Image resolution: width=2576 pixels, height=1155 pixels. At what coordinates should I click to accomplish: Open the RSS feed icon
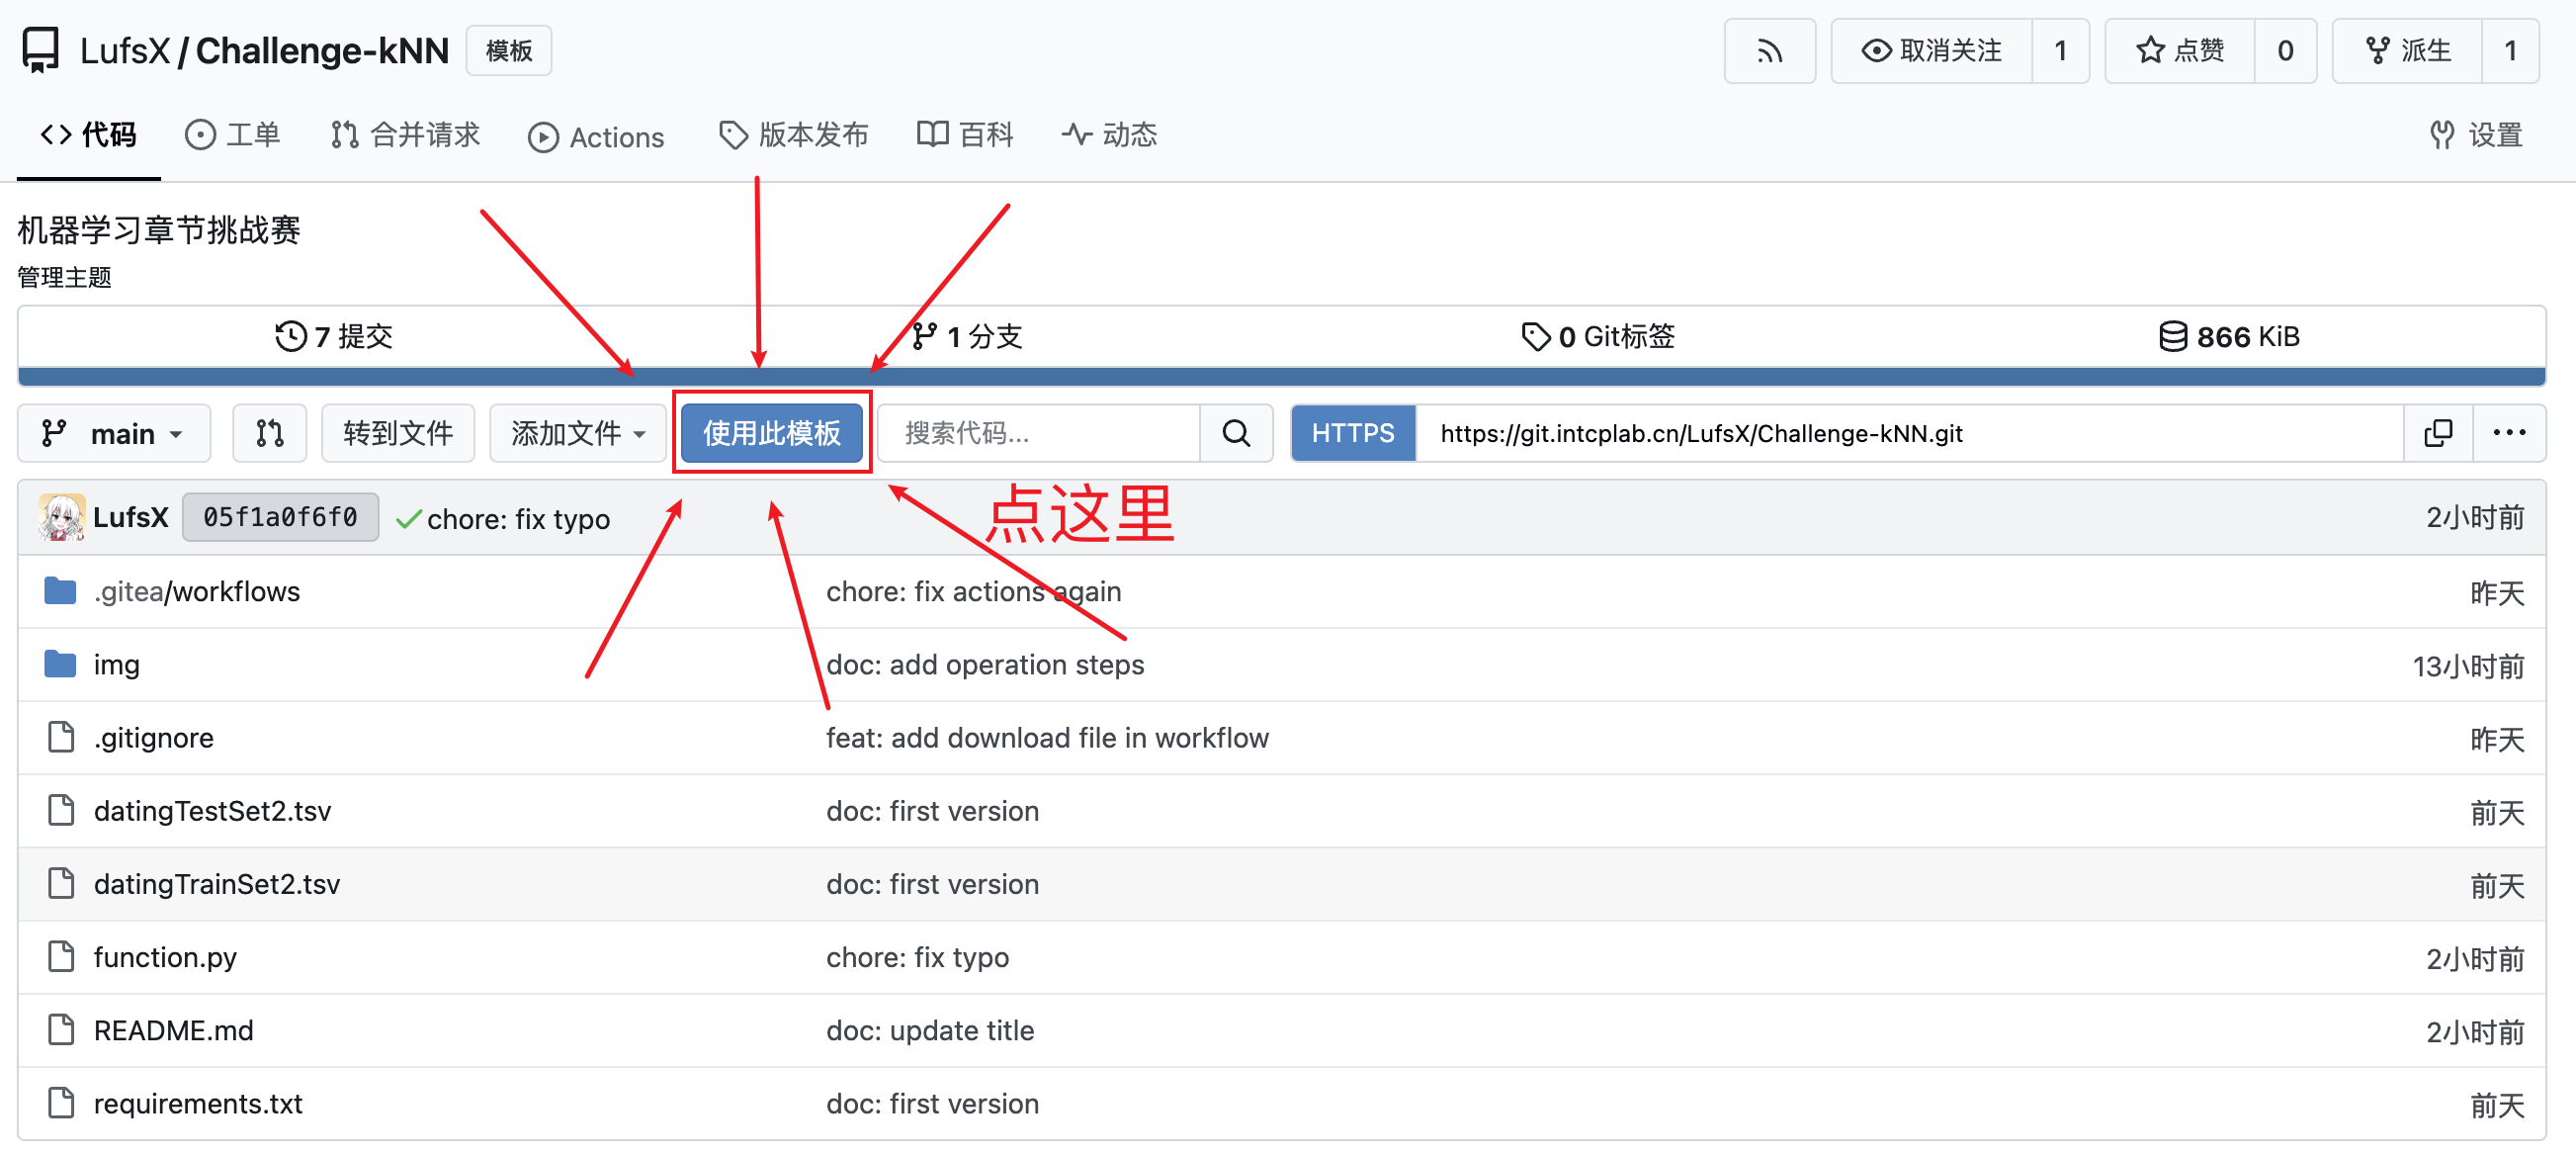click(1769, 51)
